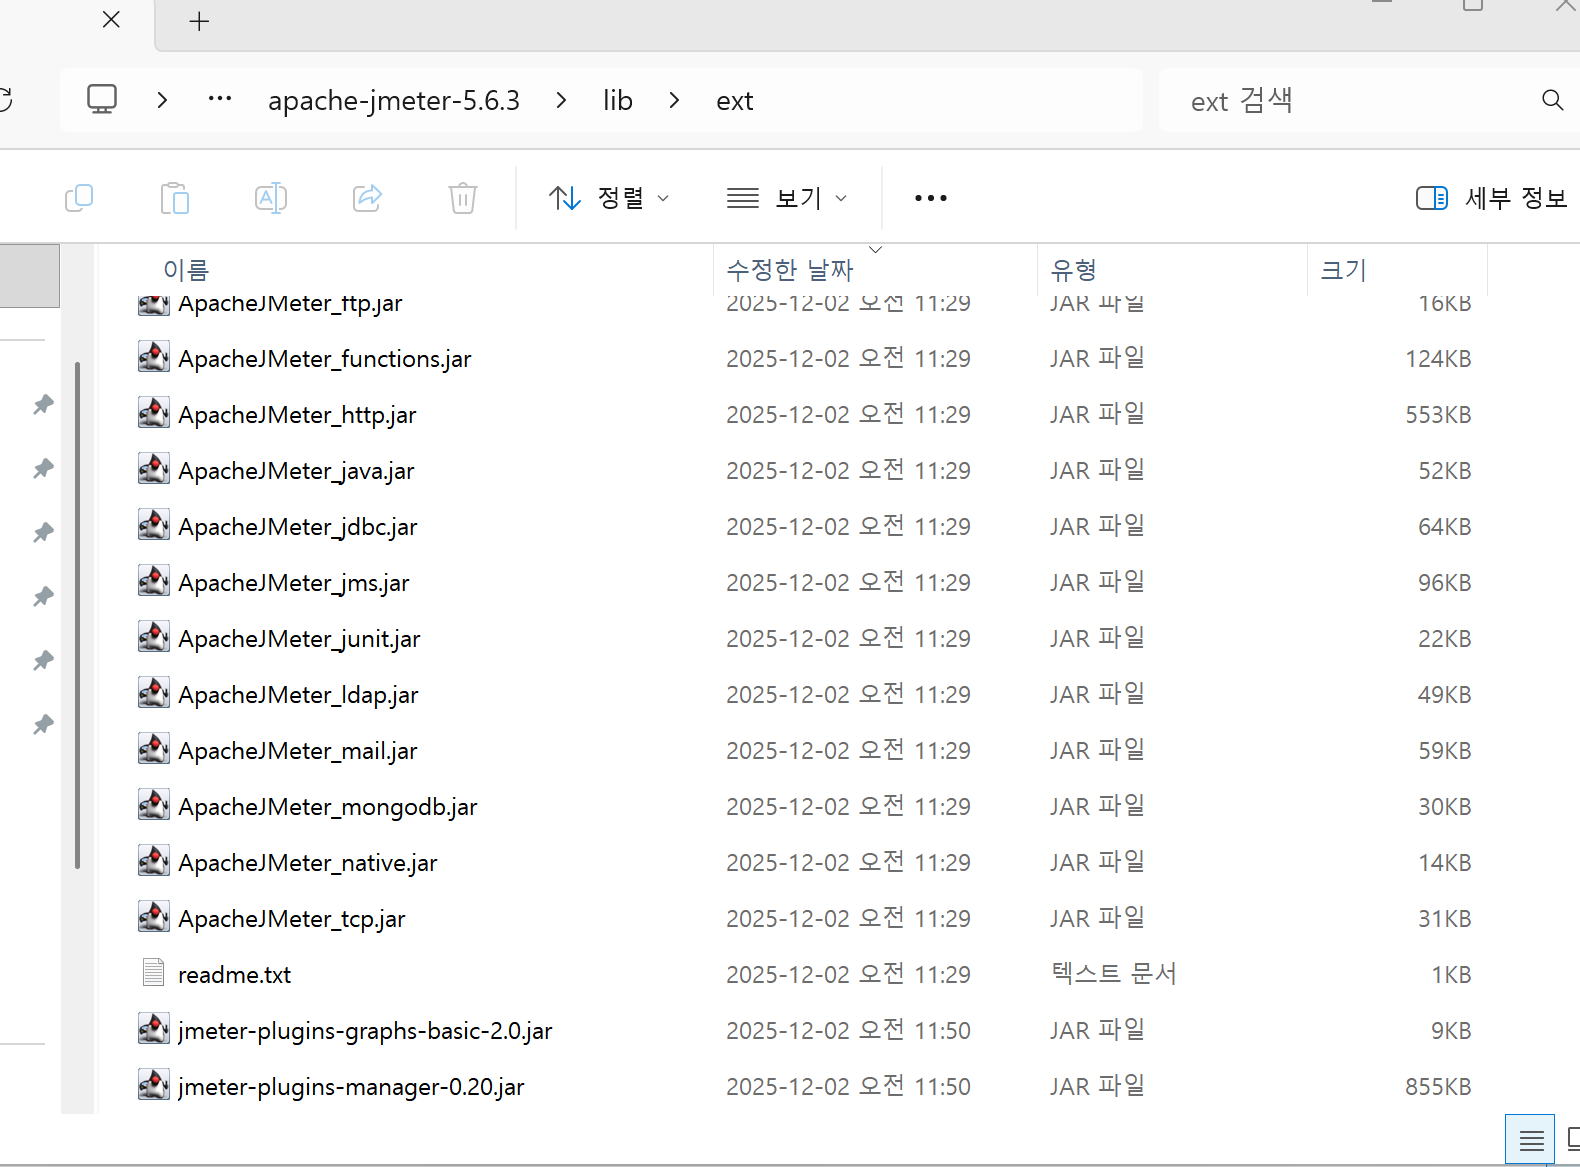The image size is (1580, 1167).
Task: Click the readme.txt file name
Action: [235, 975]
